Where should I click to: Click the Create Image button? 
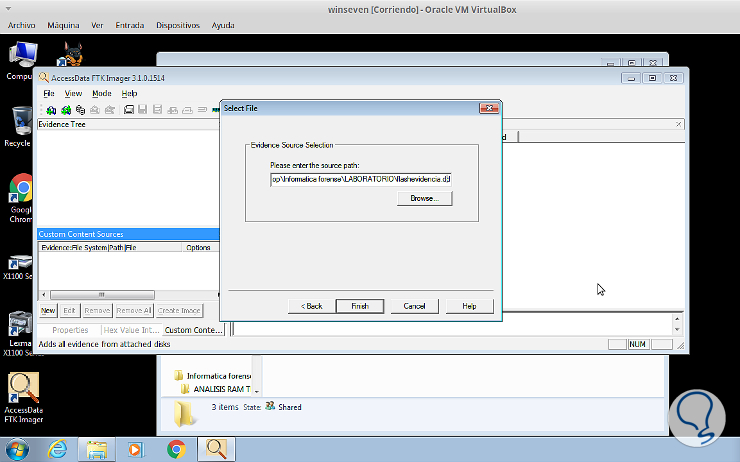click(x=179, y=311)
